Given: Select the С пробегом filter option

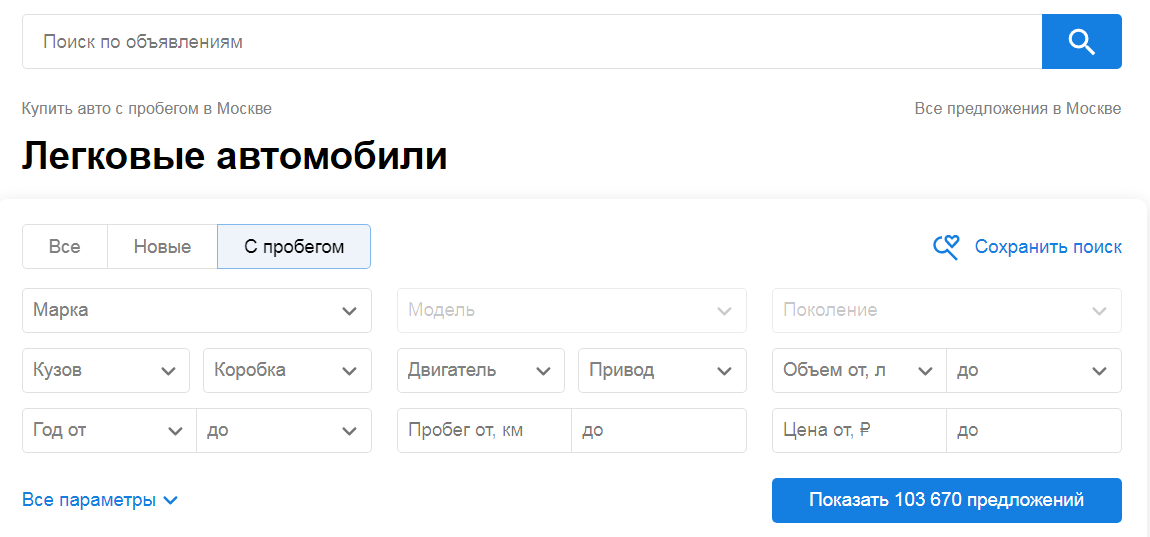Looking at the screenshot, I should pos(294,247).
